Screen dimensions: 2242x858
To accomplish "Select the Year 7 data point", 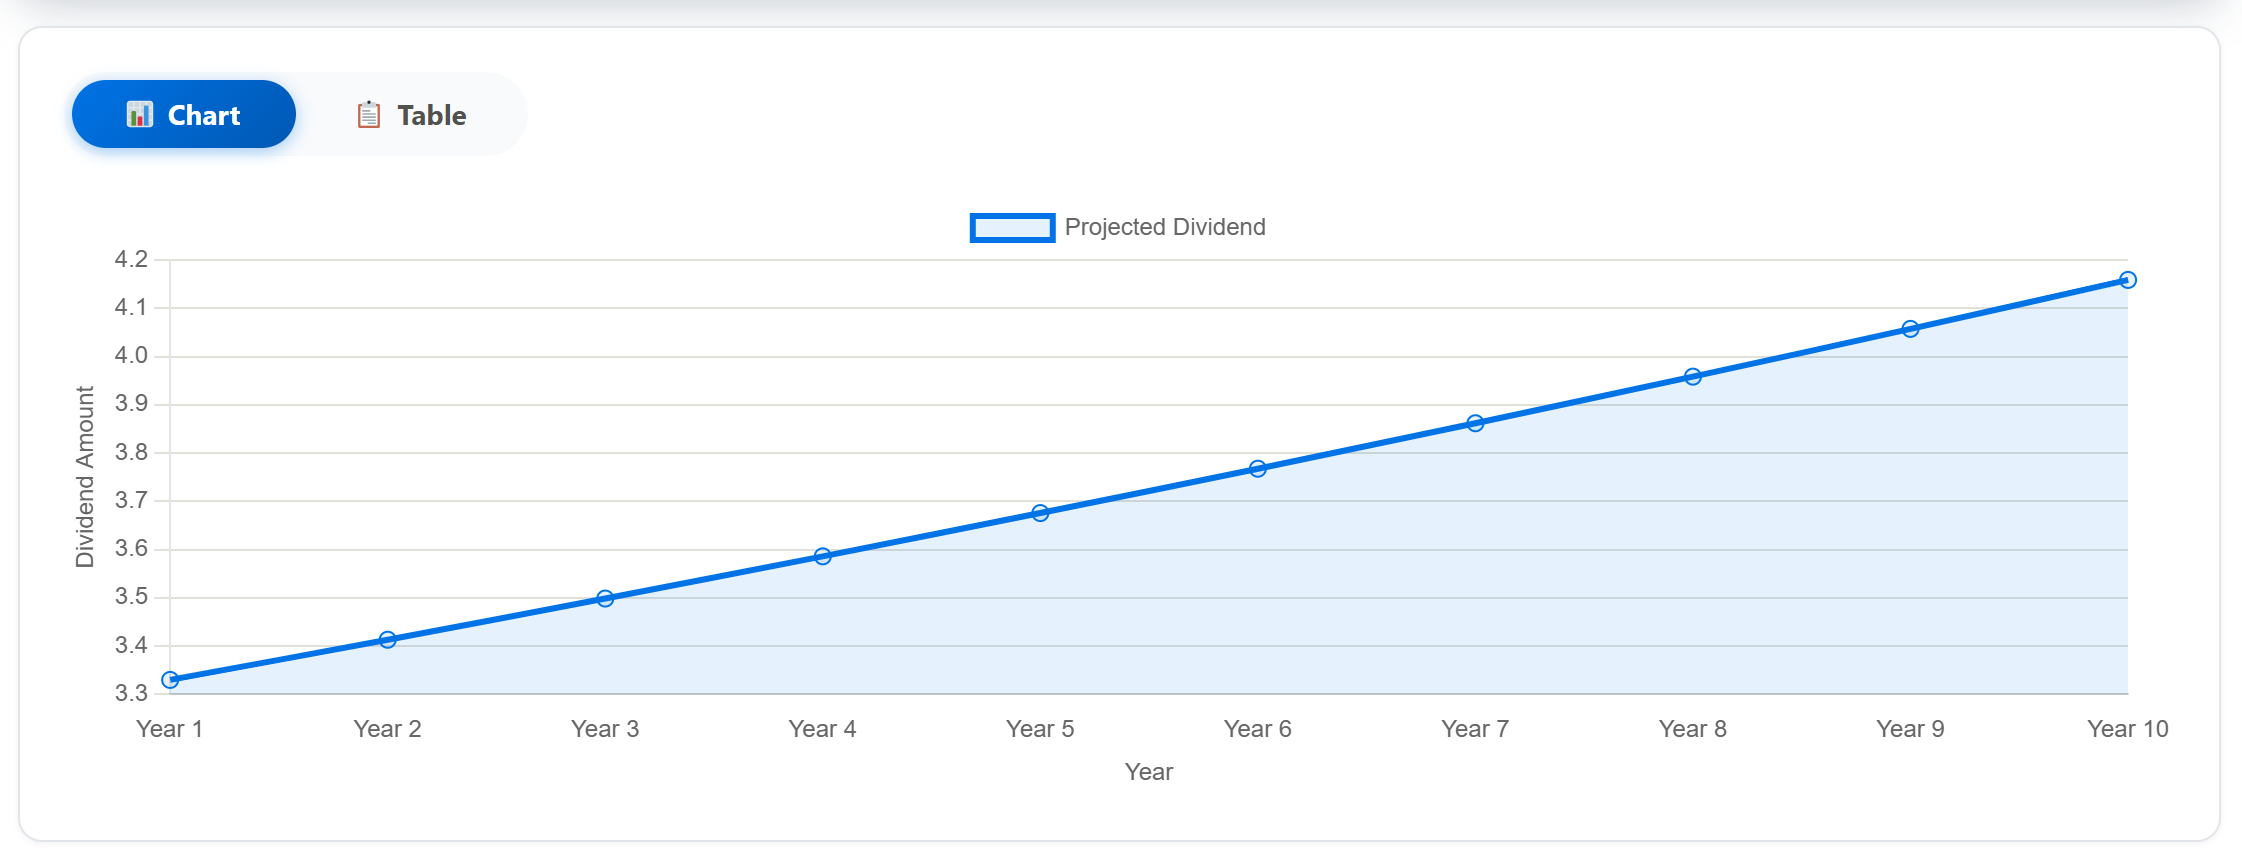I will click(1475, 423).
